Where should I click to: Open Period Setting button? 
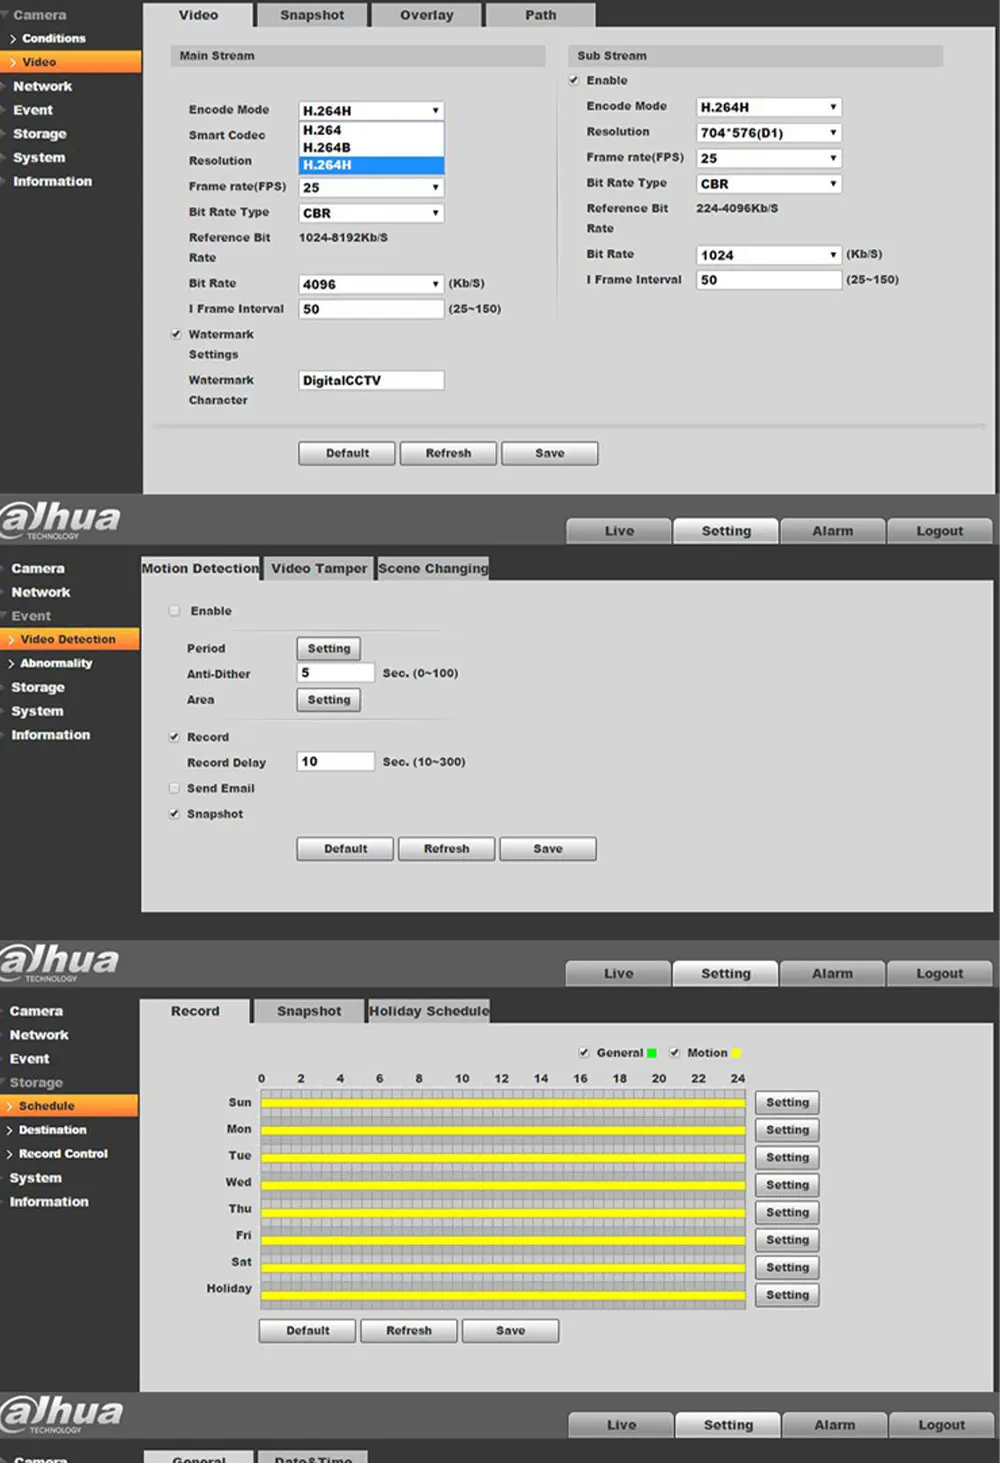click(329, 648)
